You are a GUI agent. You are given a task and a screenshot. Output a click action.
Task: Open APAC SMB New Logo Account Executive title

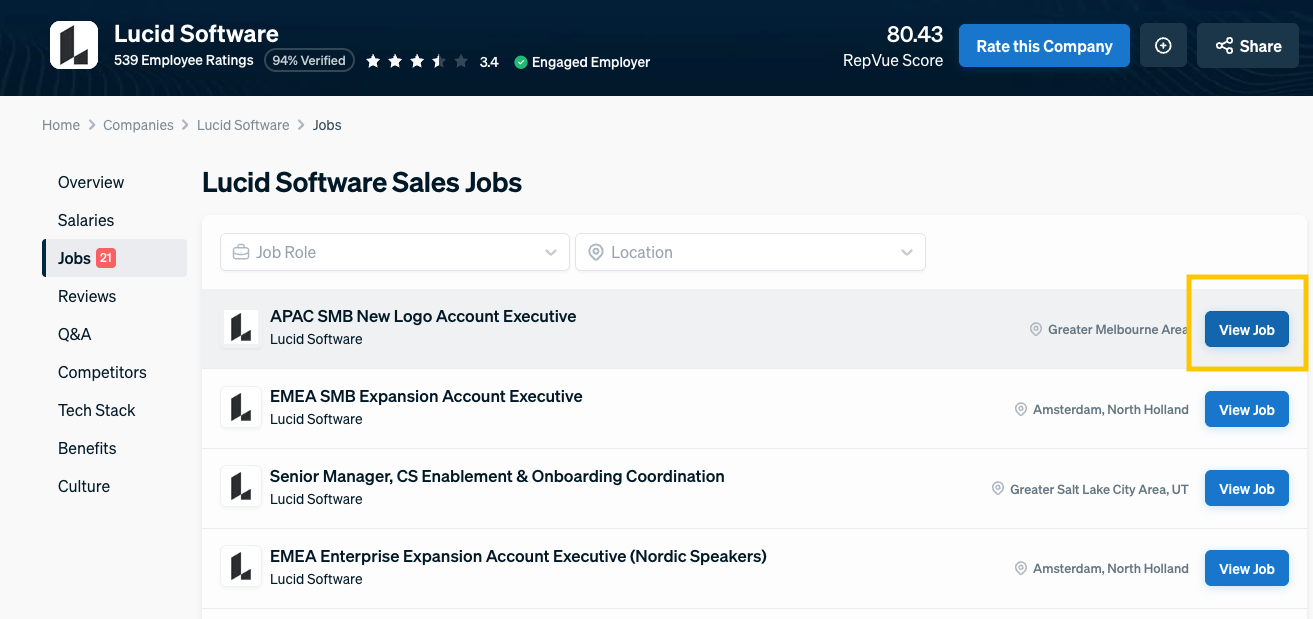(x=423, y=316)
